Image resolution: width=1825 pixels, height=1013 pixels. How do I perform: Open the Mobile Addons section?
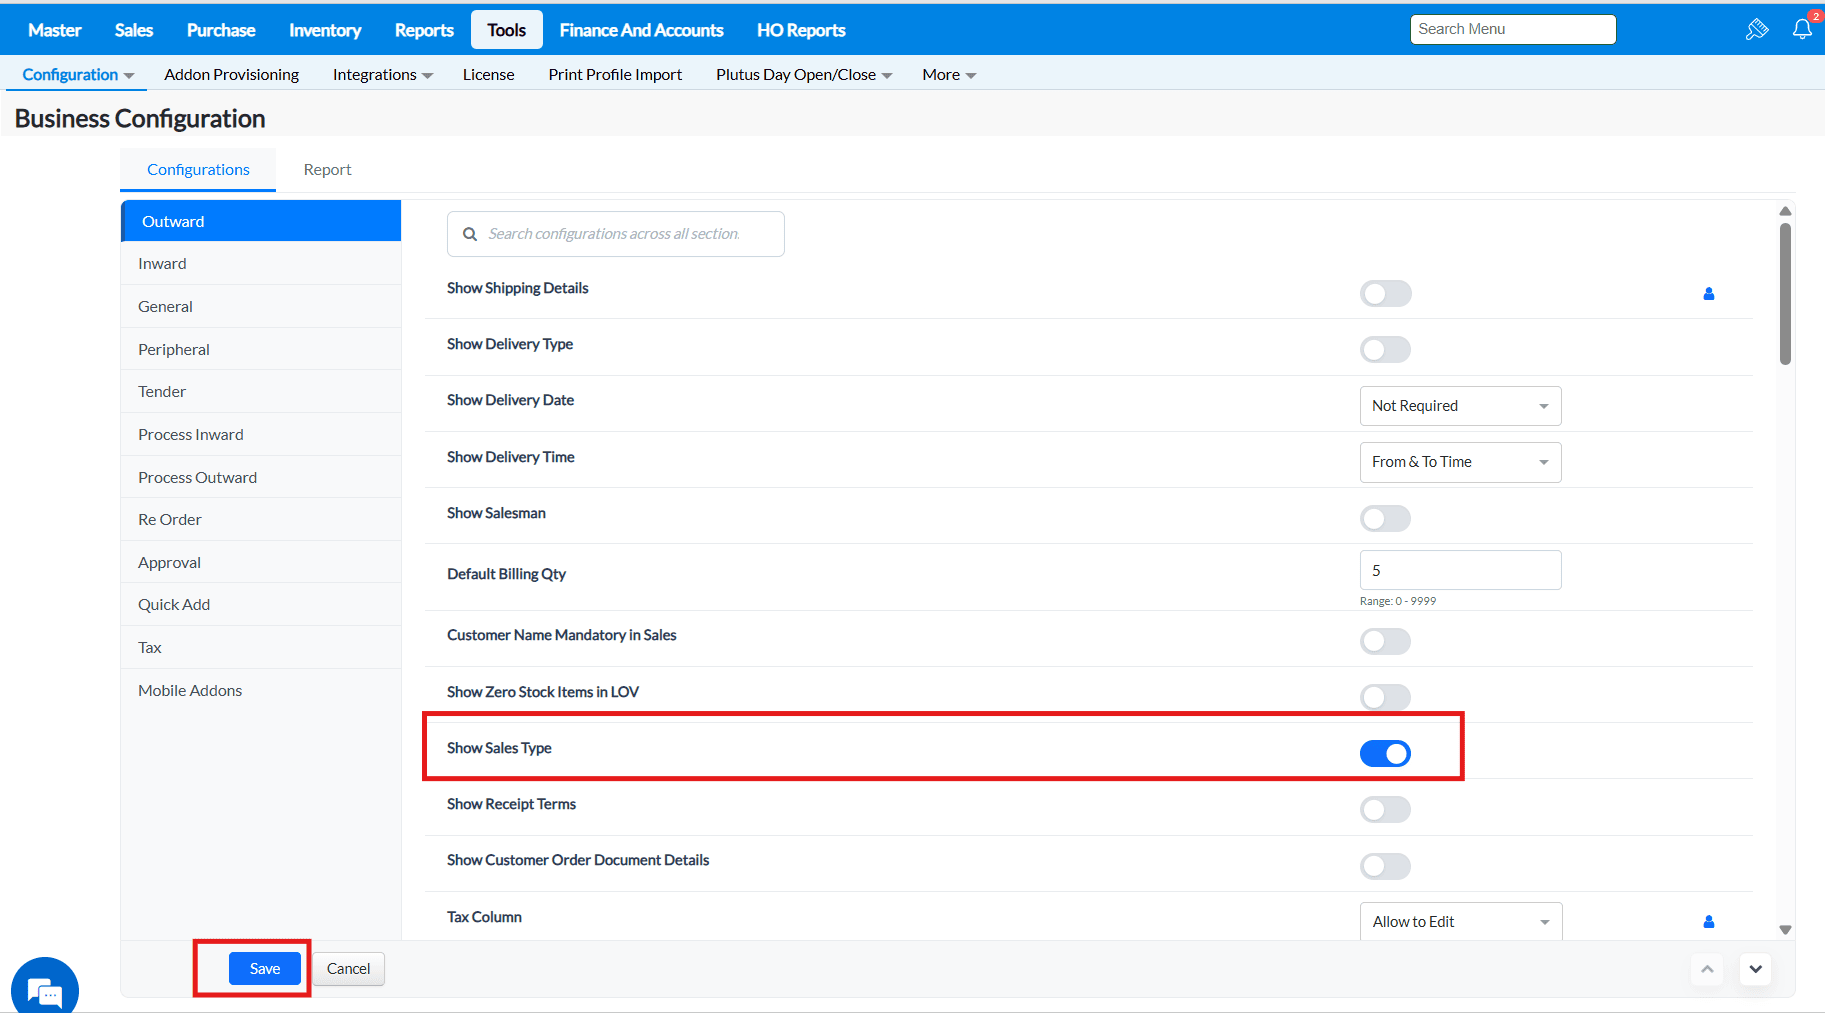click(x=261, y=690)
